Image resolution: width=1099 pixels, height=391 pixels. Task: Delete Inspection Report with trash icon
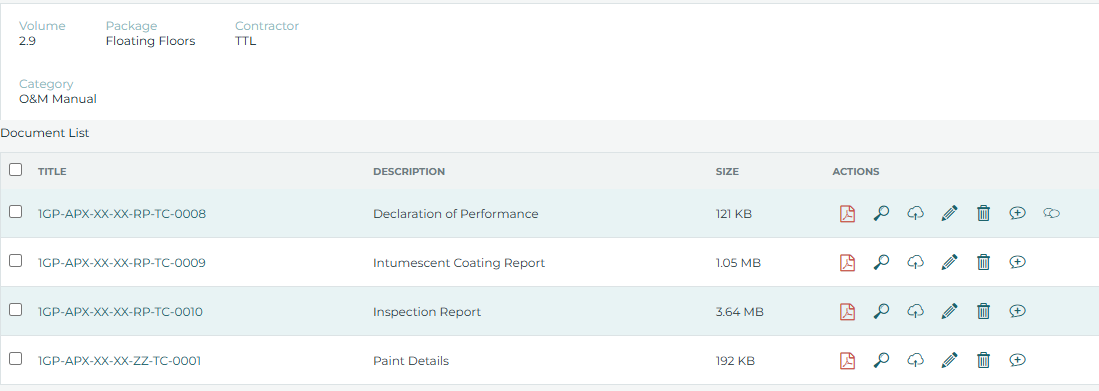point(983,311)
